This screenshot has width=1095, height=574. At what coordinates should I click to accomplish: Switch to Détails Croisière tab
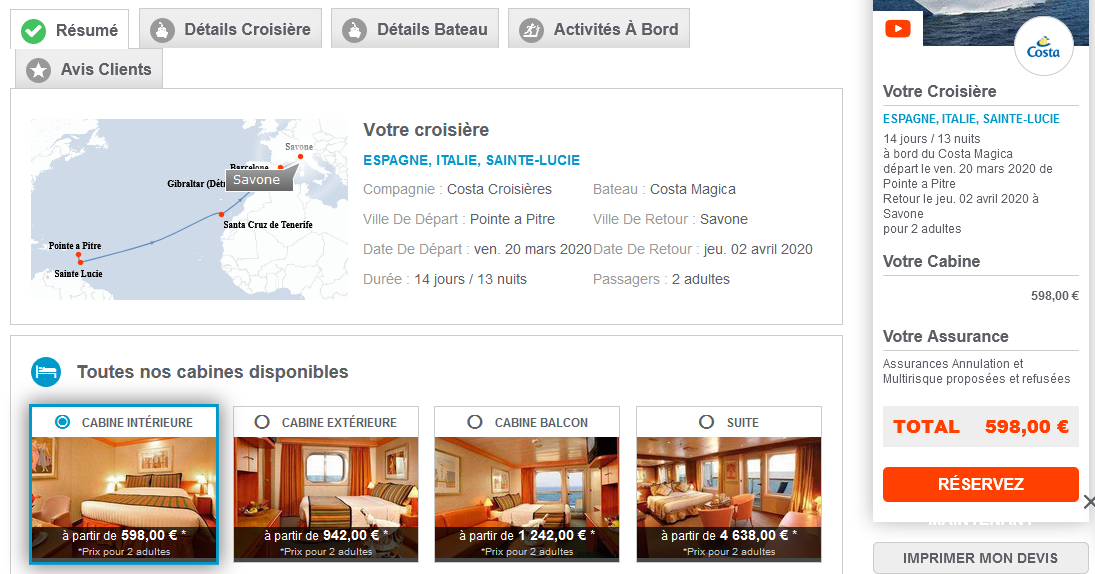230,29
